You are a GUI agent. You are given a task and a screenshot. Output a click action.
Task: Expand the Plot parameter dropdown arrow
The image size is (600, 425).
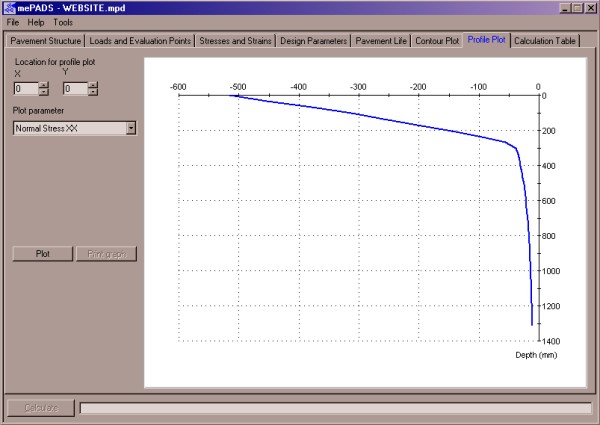131,128
